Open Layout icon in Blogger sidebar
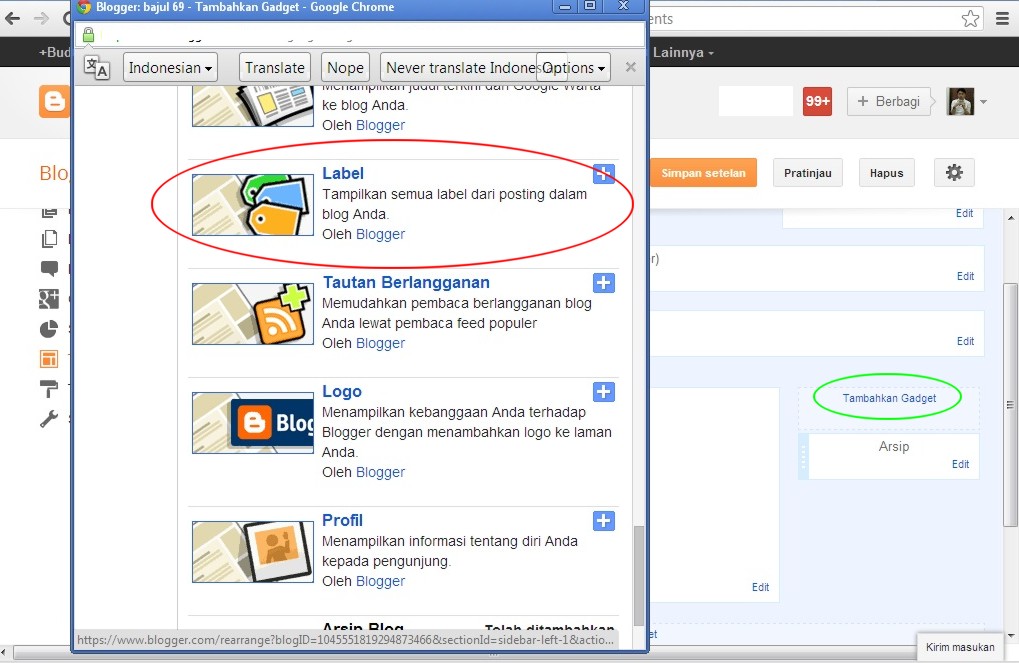 tap(49, 359)
